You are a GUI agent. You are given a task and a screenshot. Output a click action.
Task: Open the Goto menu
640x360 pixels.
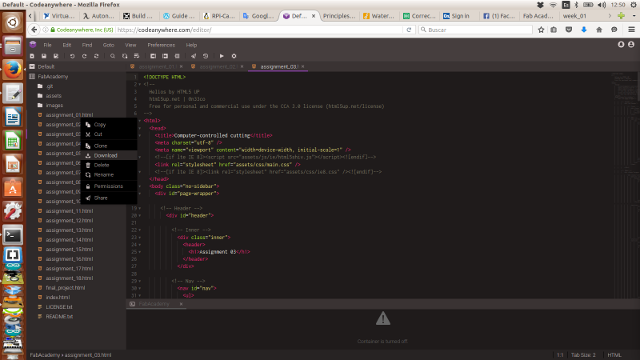(x=109, y=45)
